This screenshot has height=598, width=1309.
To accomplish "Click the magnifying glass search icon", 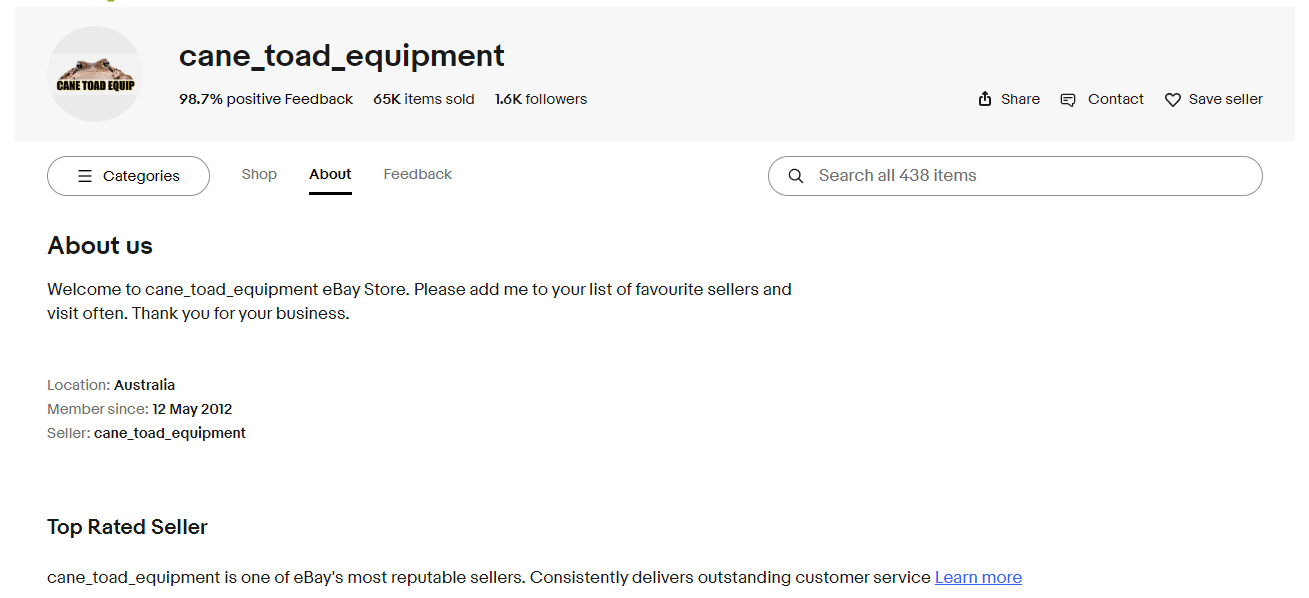I will (x=796, y=176).
